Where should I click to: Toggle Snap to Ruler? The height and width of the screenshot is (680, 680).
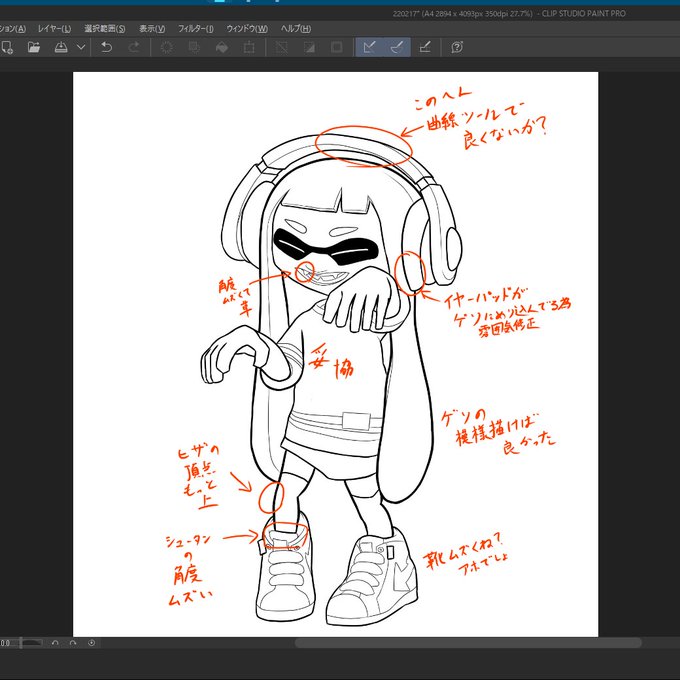[x=369, y=47]
